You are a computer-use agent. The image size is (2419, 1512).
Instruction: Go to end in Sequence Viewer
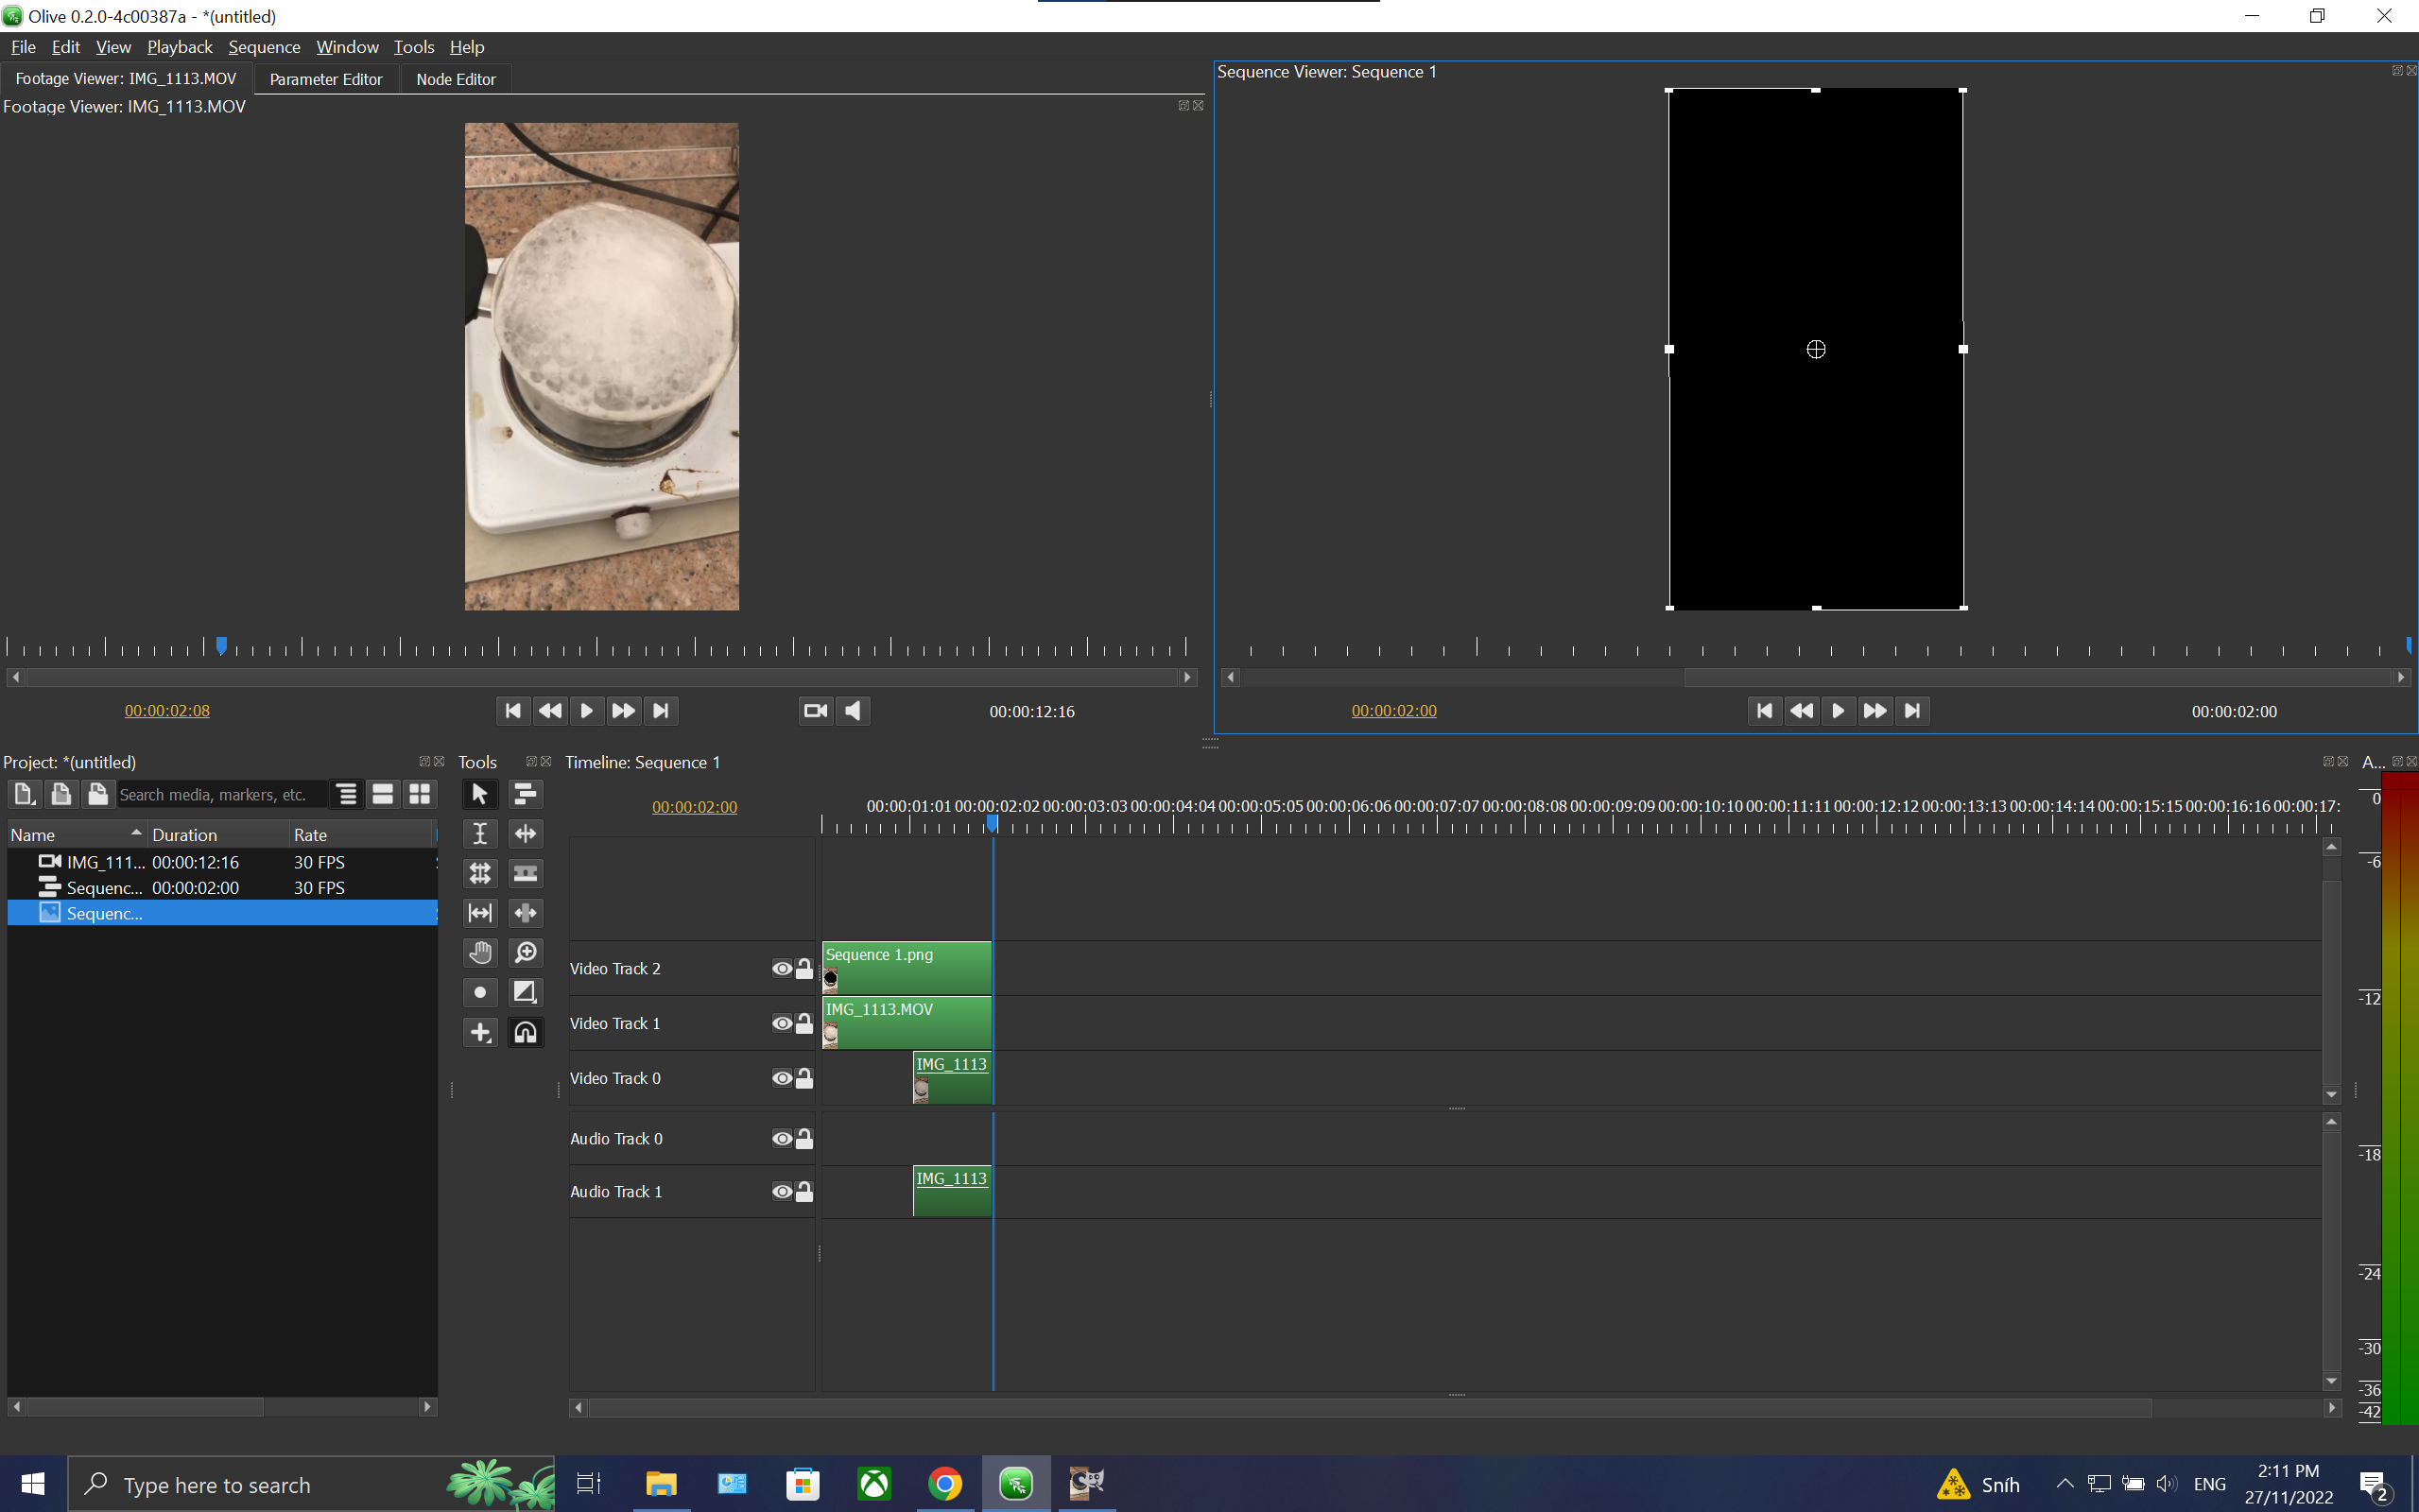click(1912, 711)
